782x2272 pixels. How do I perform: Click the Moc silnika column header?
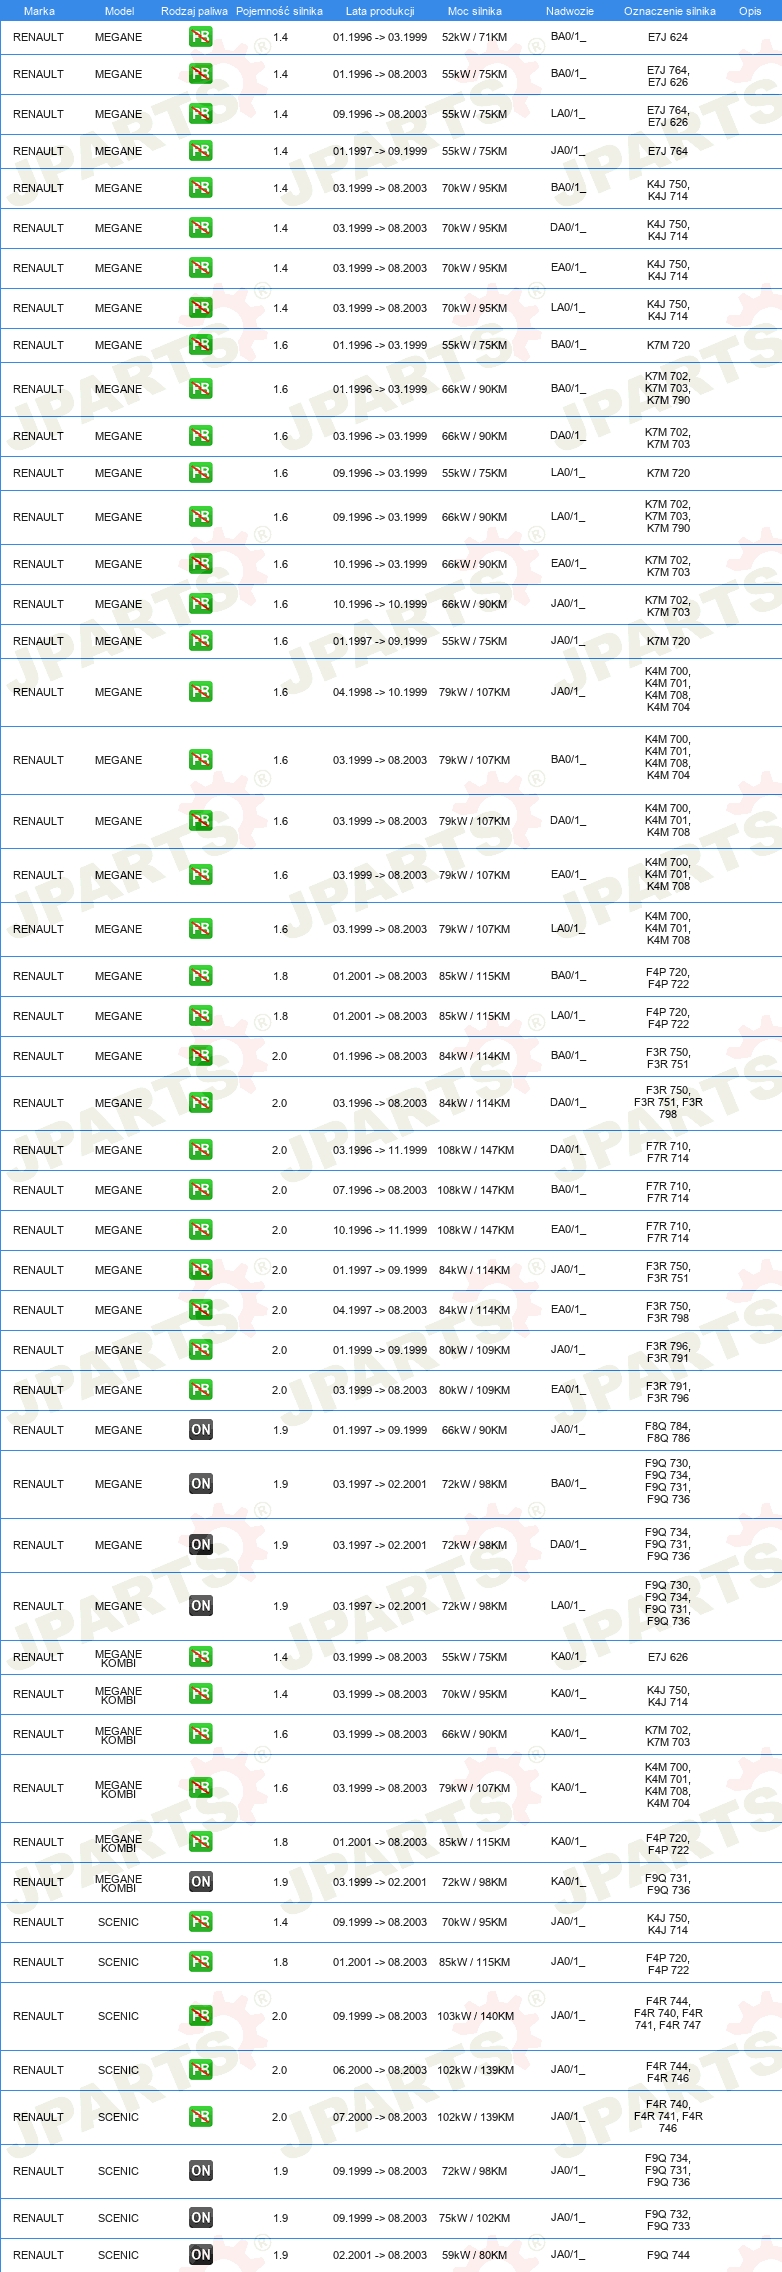click(475, 11)
